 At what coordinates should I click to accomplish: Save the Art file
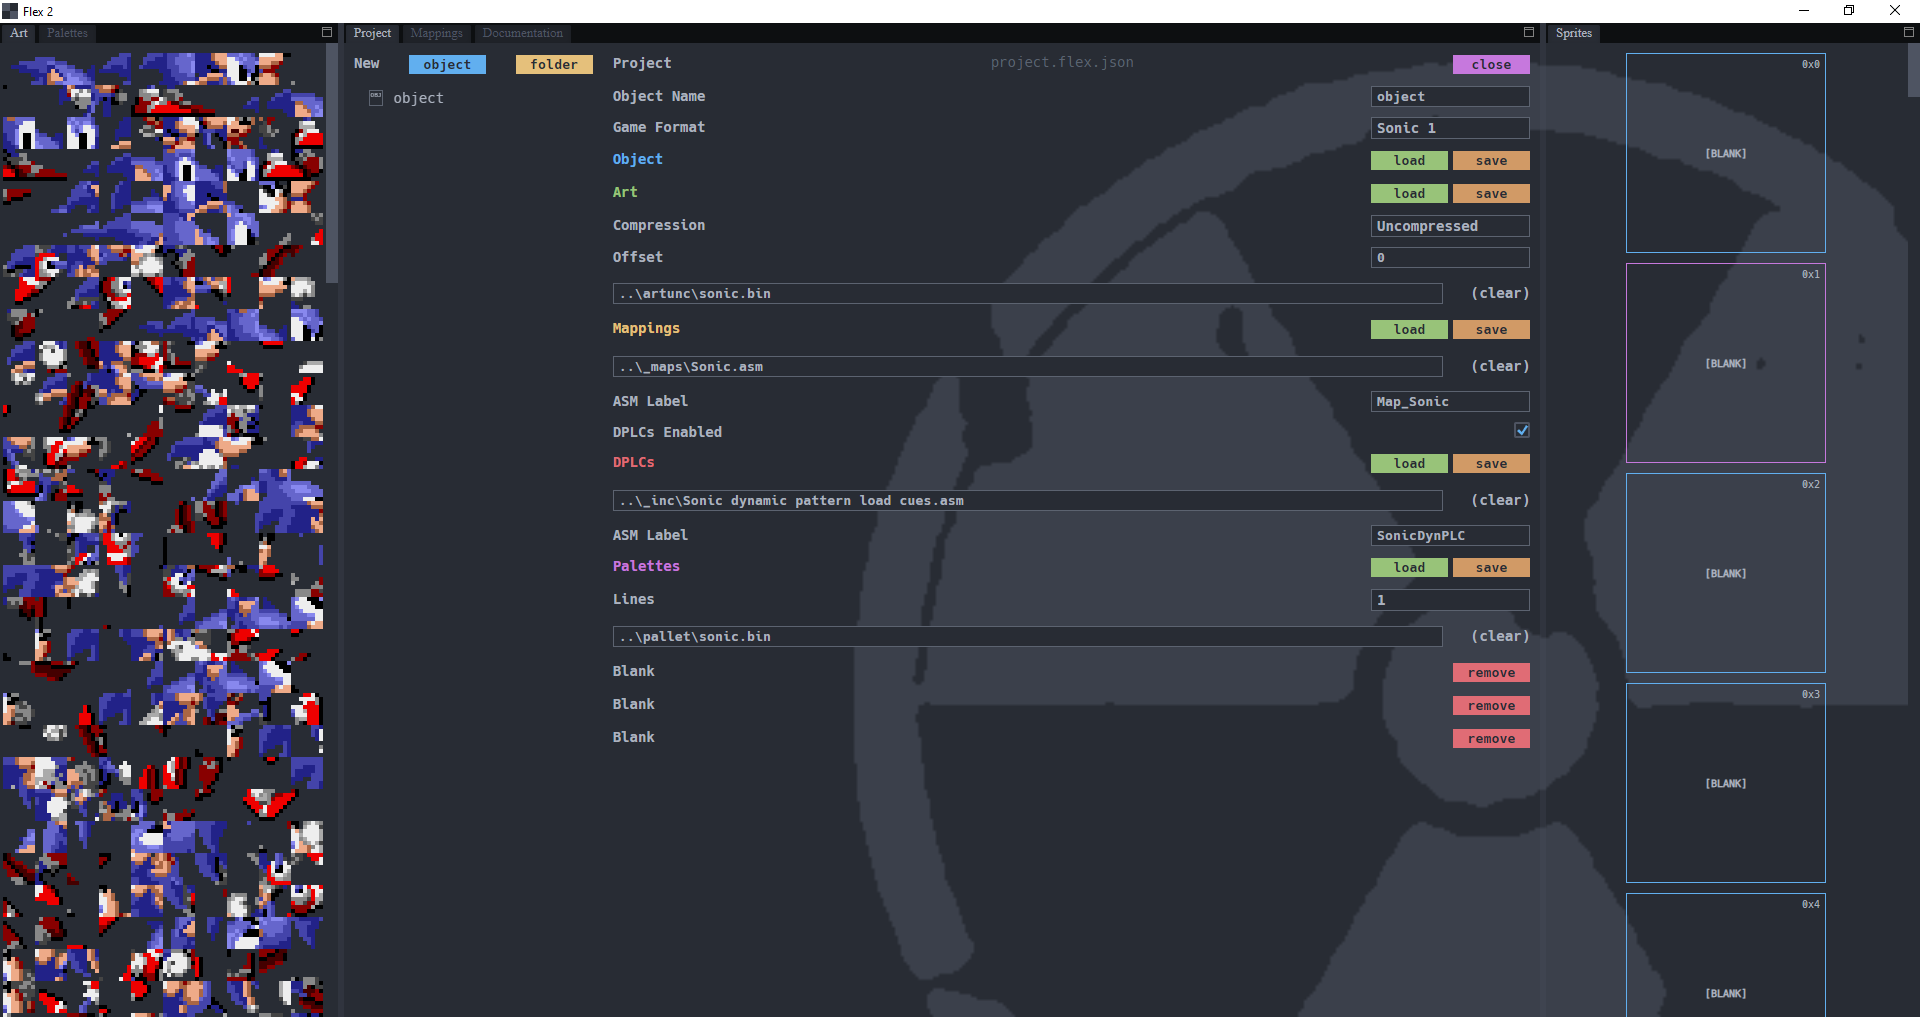coord(1491,194)
